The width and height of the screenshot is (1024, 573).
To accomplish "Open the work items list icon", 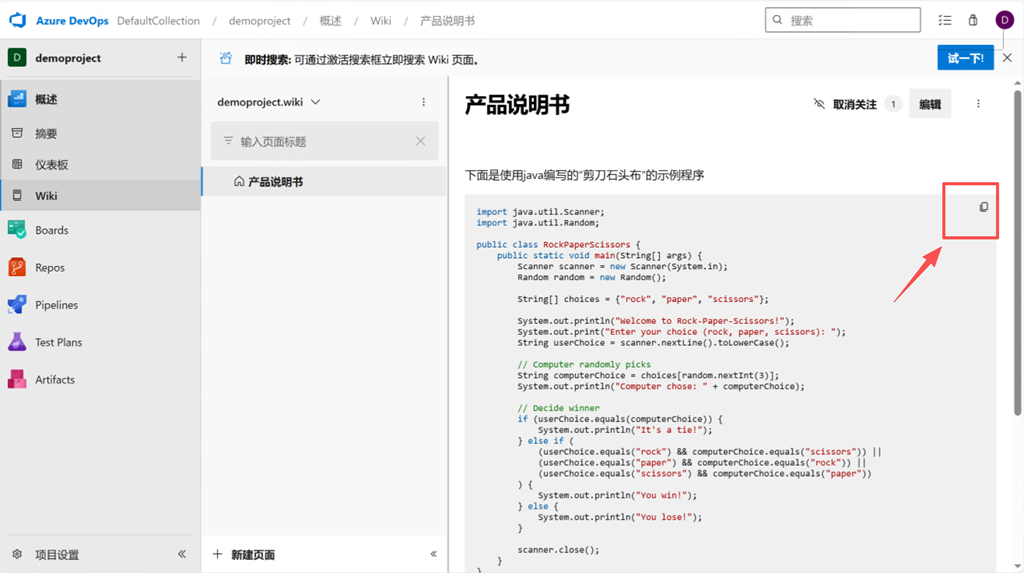I will pos(944,20).
